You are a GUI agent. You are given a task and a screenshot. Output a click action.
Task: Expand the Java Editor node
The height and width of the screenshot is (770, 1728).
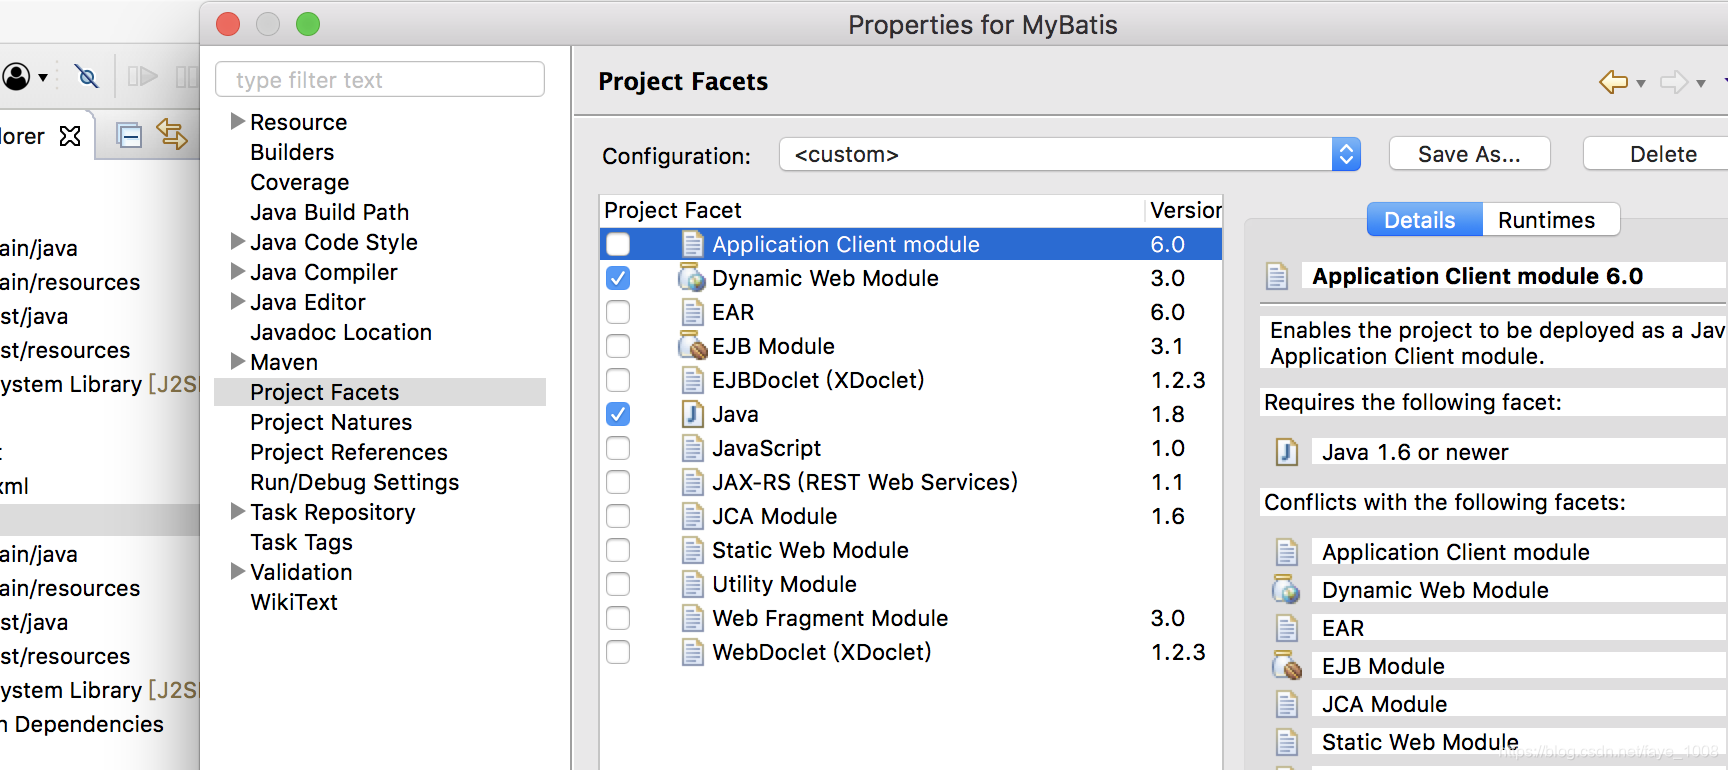pos(237,301)
